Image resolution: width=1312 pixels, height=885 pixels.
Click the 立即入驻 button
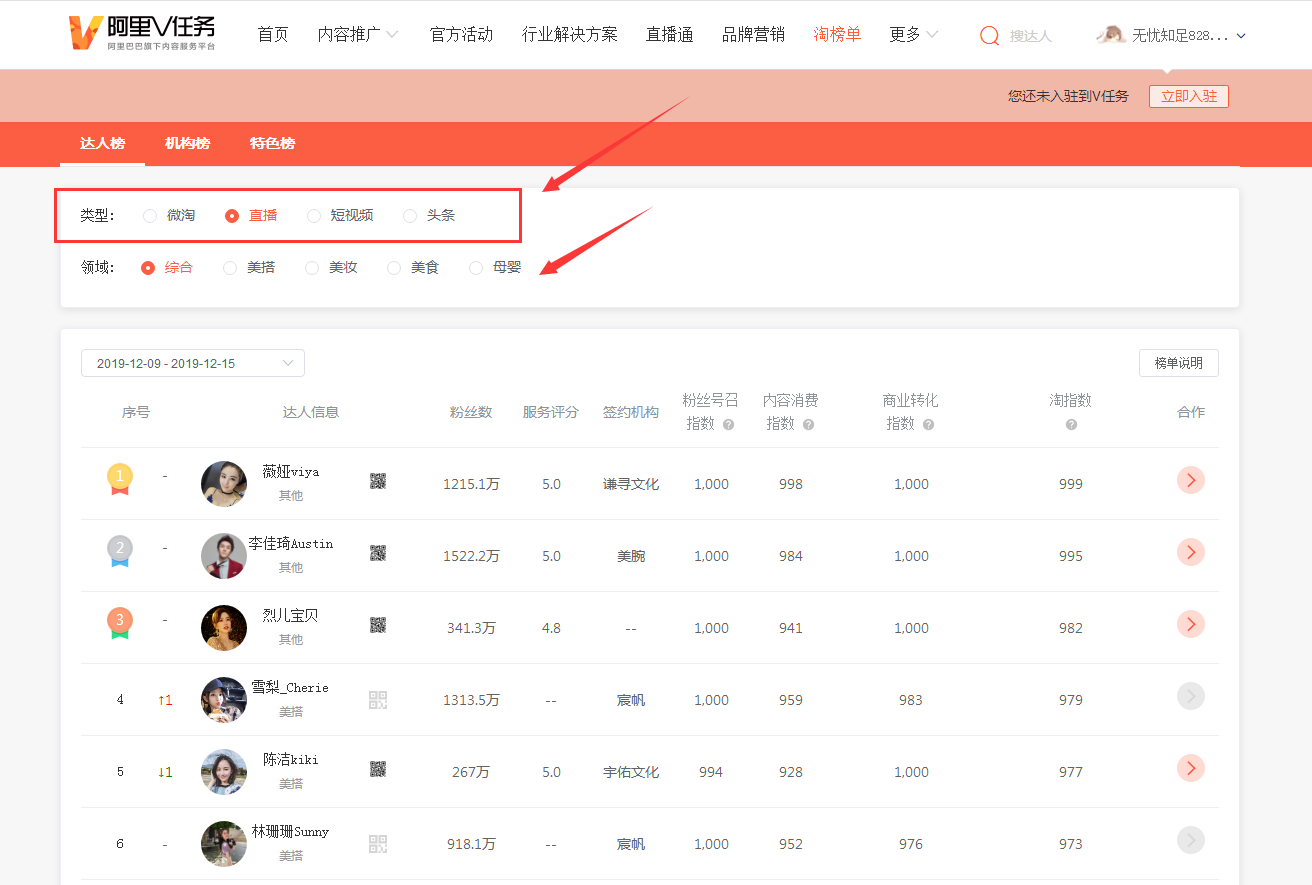pos(1189,96)
